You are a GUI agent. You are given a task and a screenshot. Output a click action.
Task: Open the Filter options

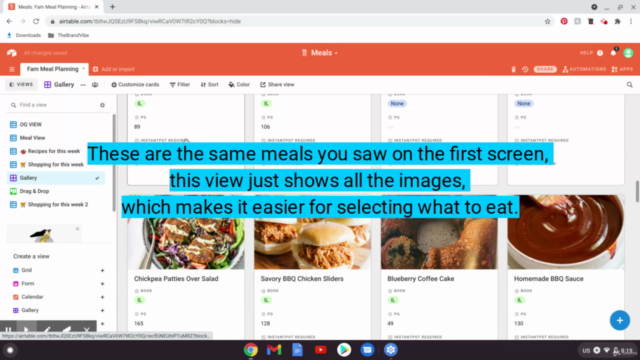click(x=180, y=84)
